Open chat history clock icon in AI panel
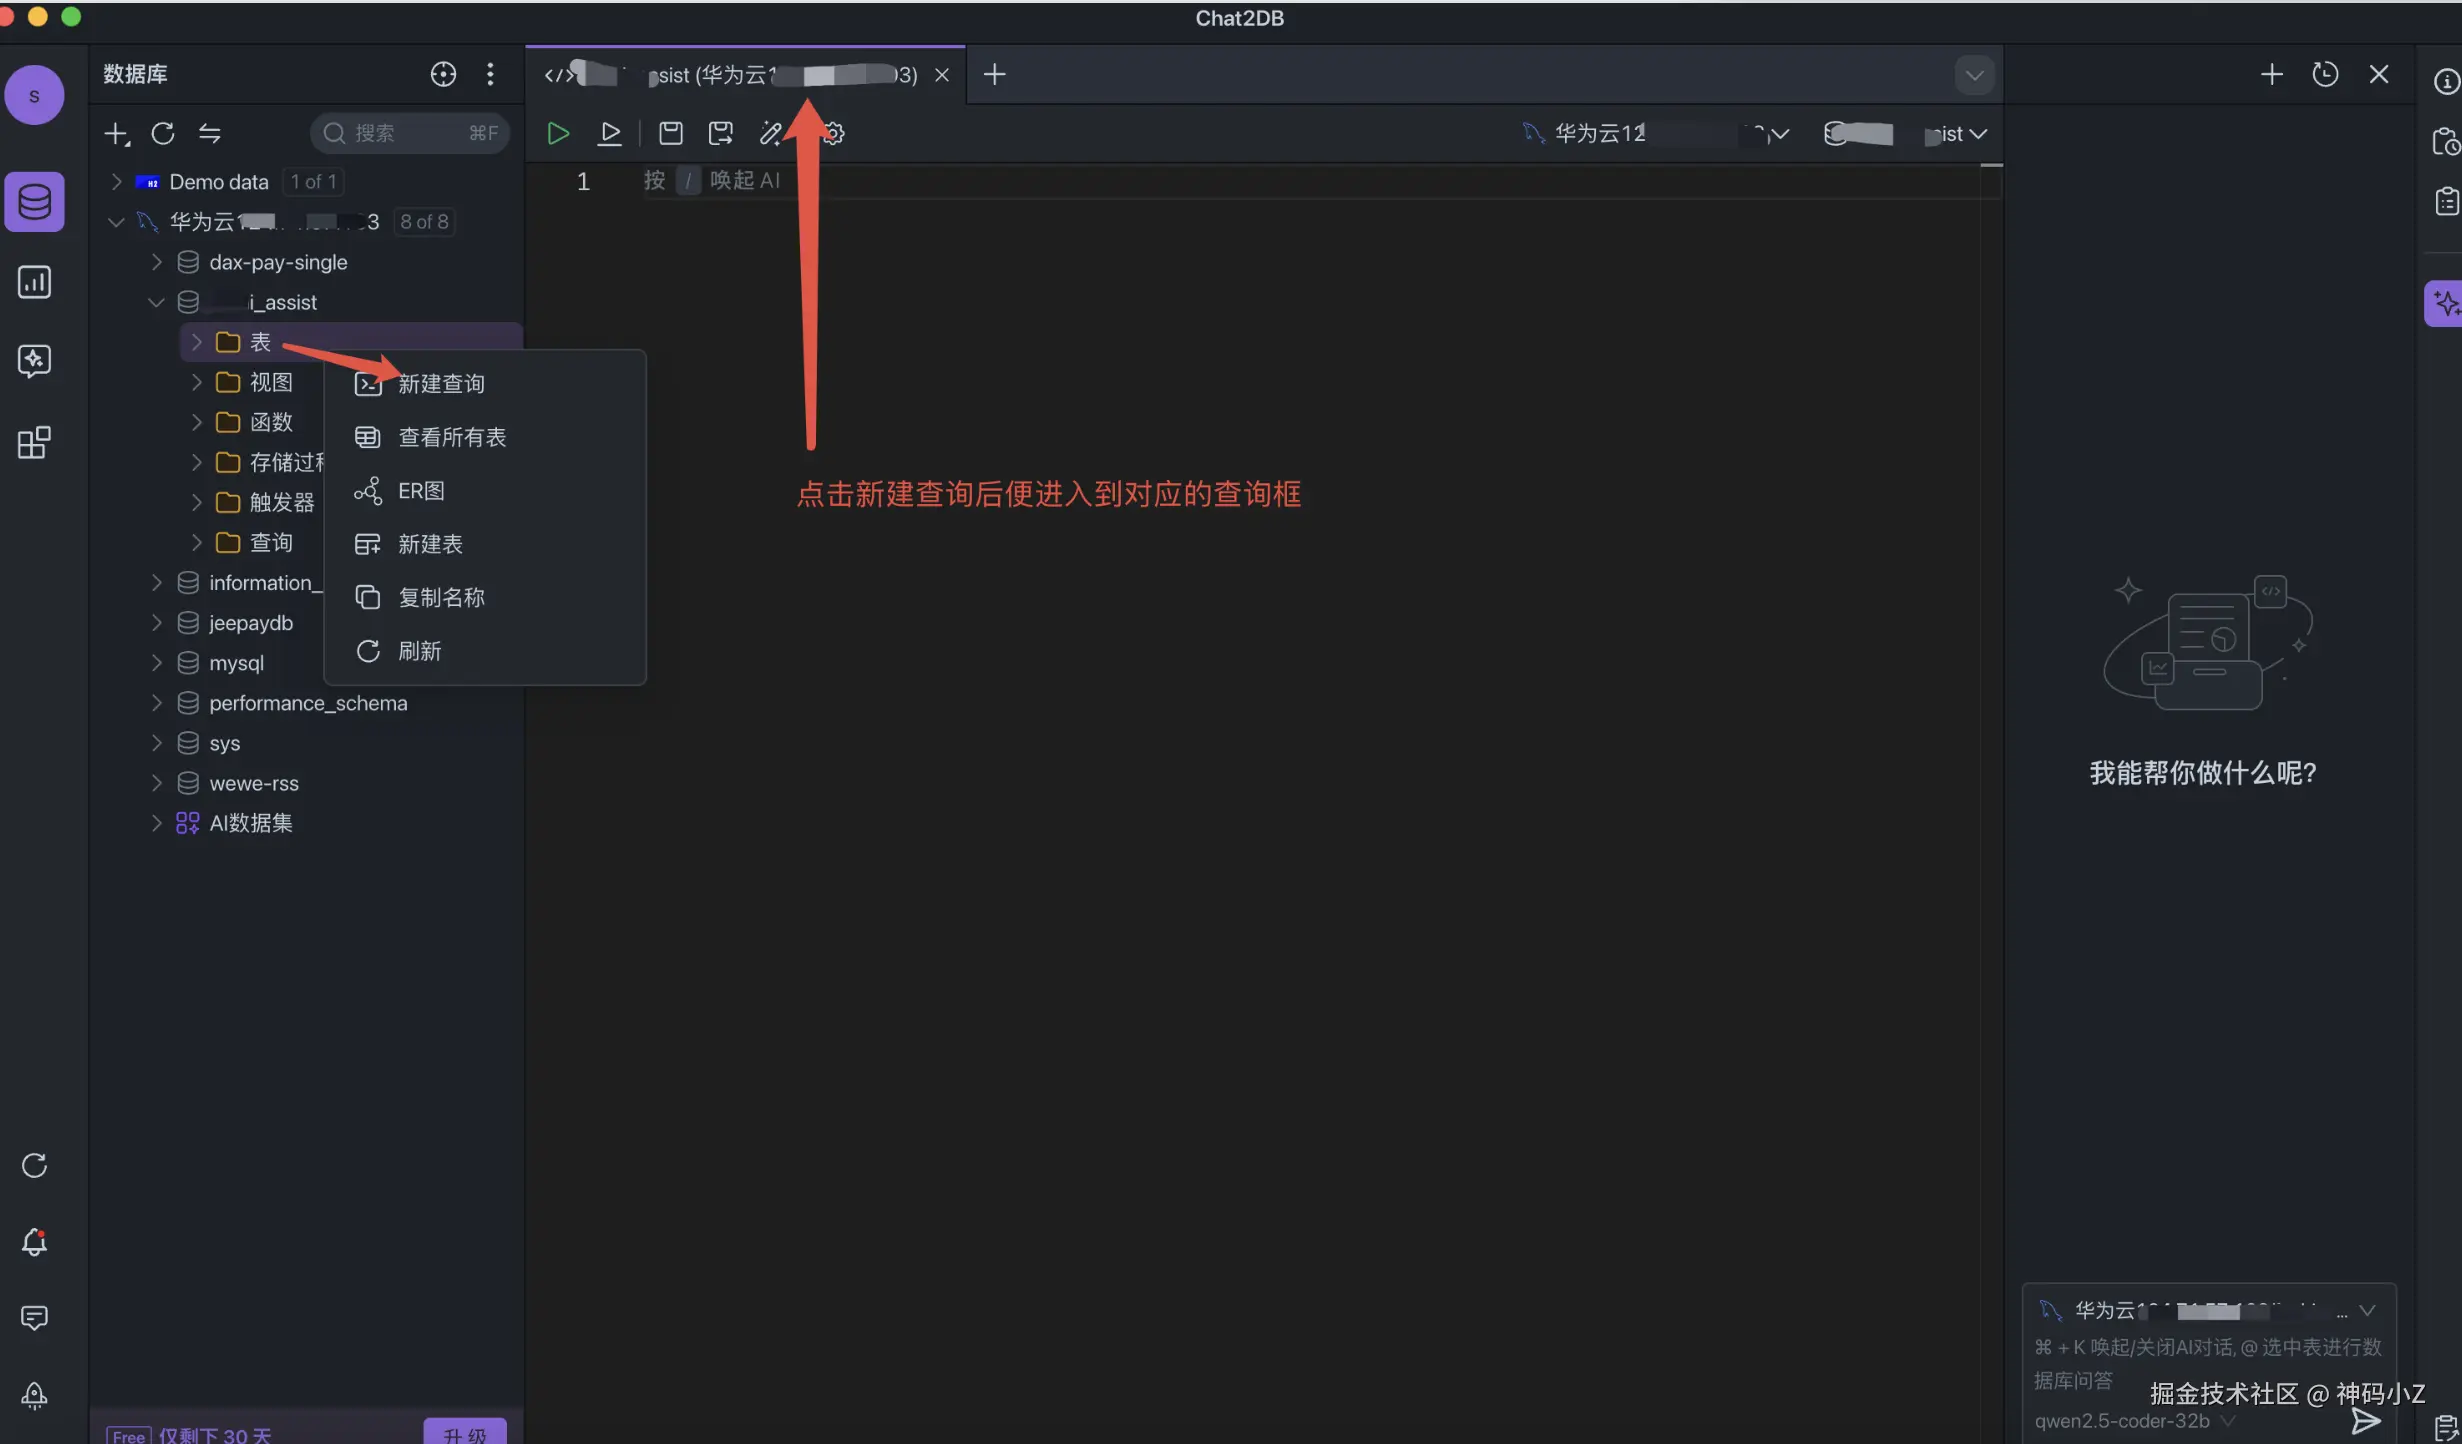This screenshot has height=1444, width=2462. tap(2325, 74)
